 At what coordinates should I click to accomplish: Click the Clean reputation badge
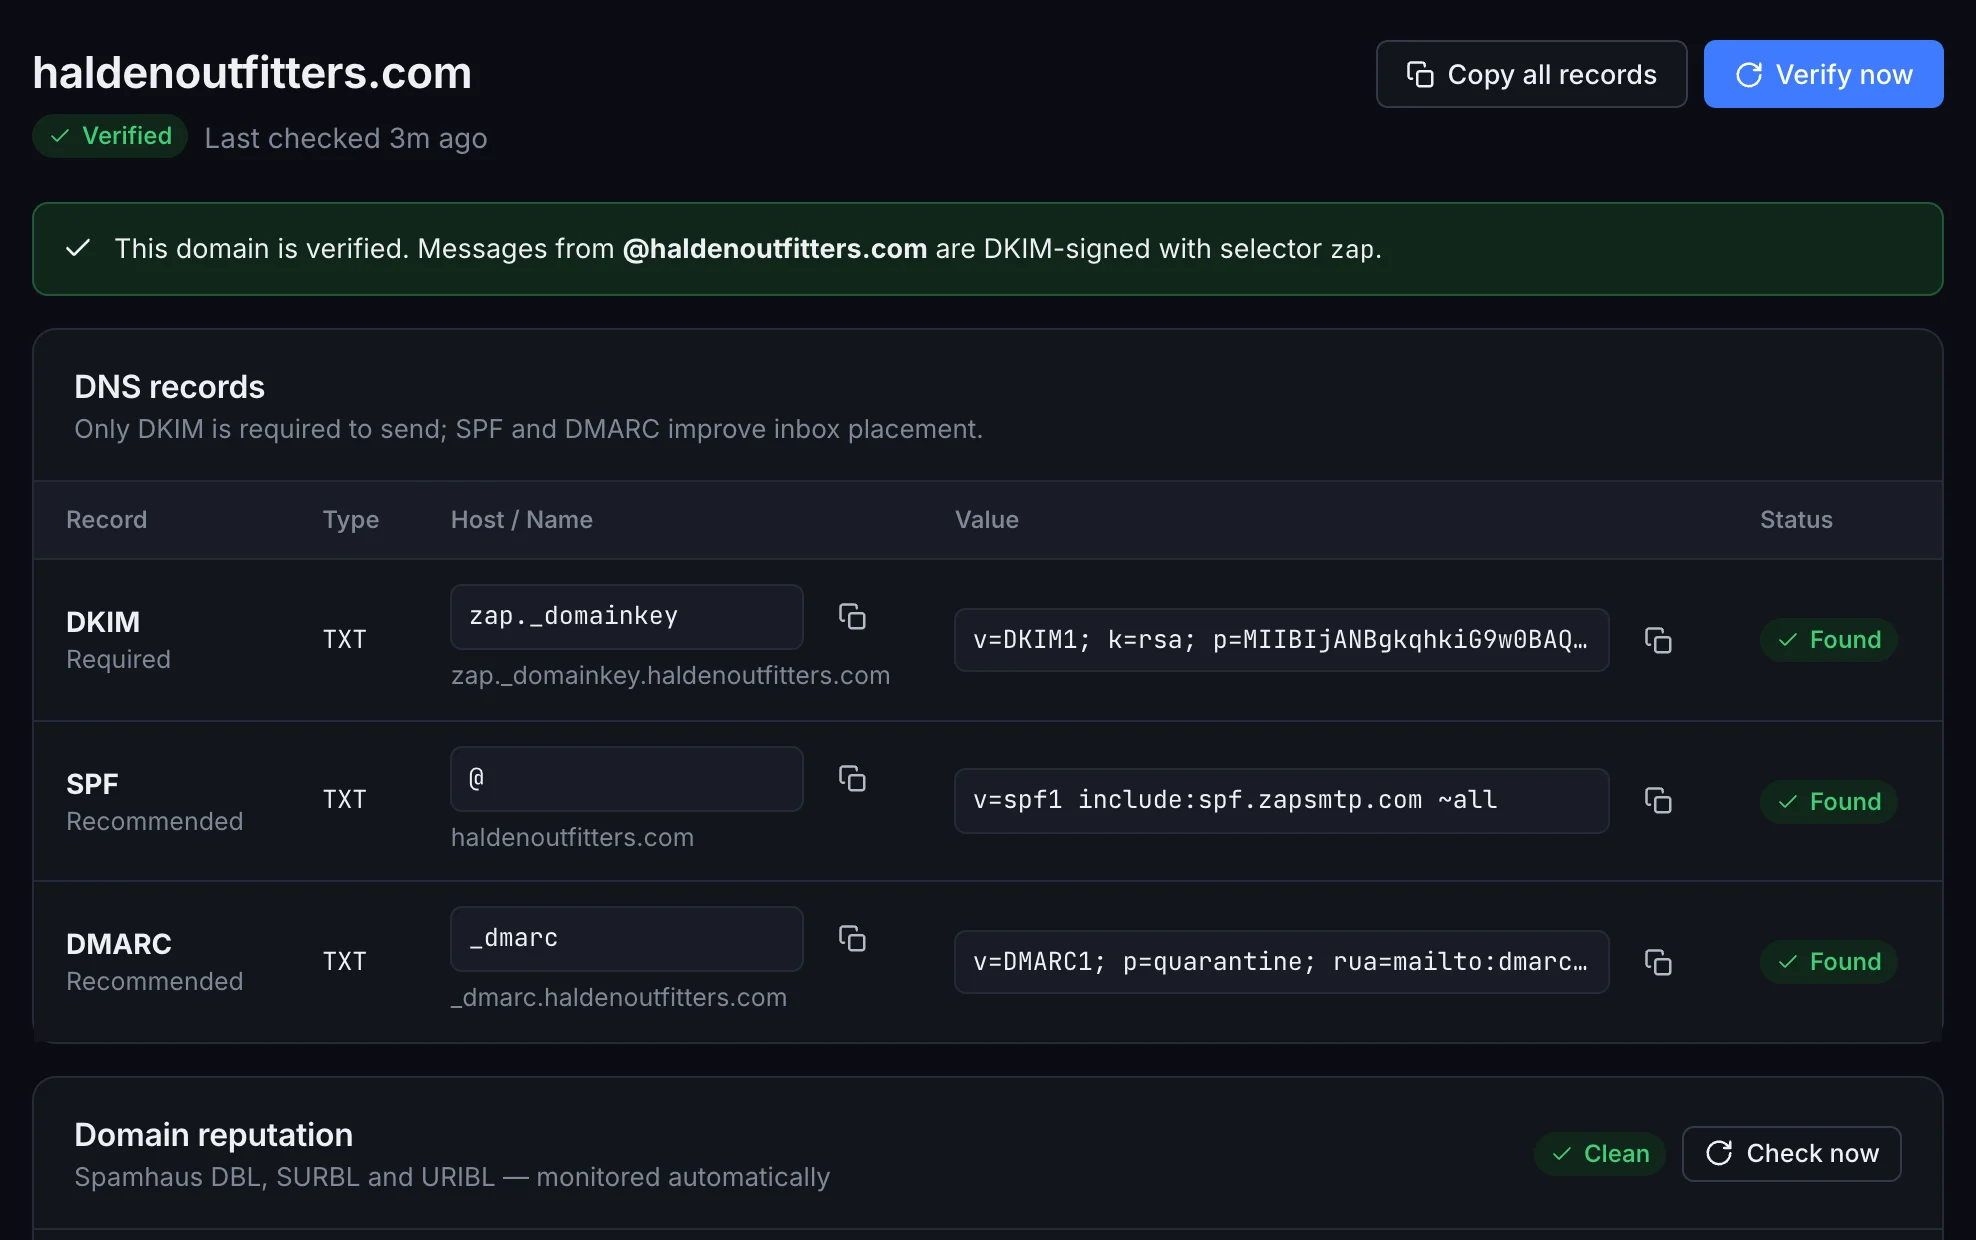coord(1599,1153)
